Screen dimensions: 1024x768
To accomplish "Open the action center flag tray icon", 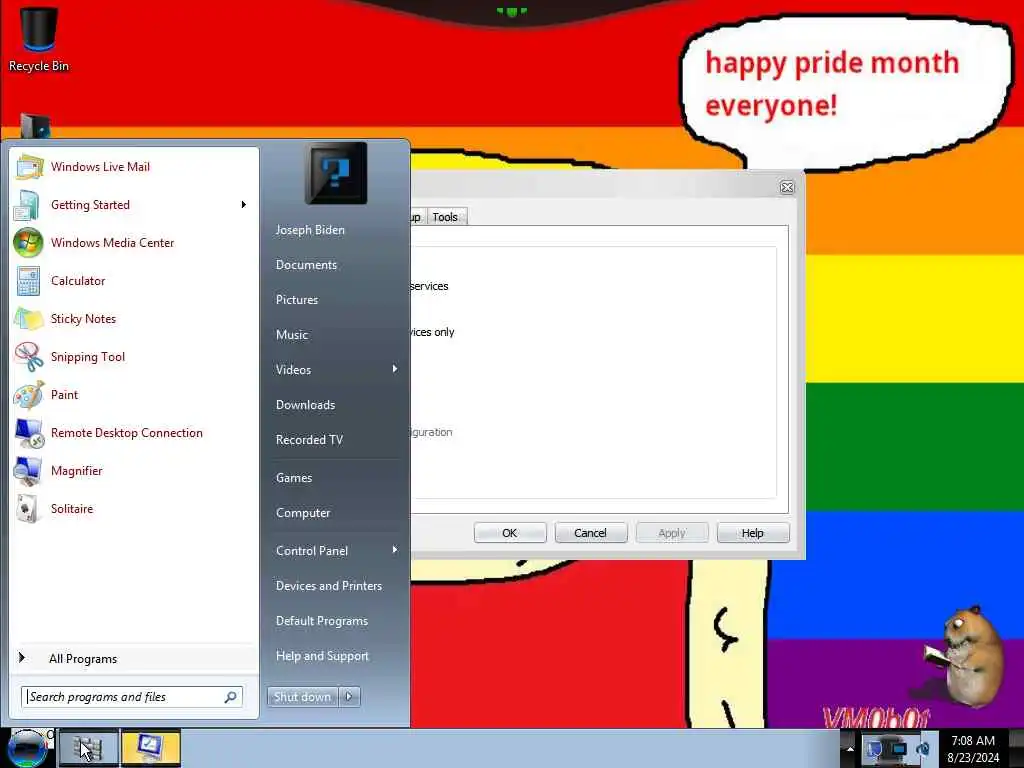I will pos(875,748).
